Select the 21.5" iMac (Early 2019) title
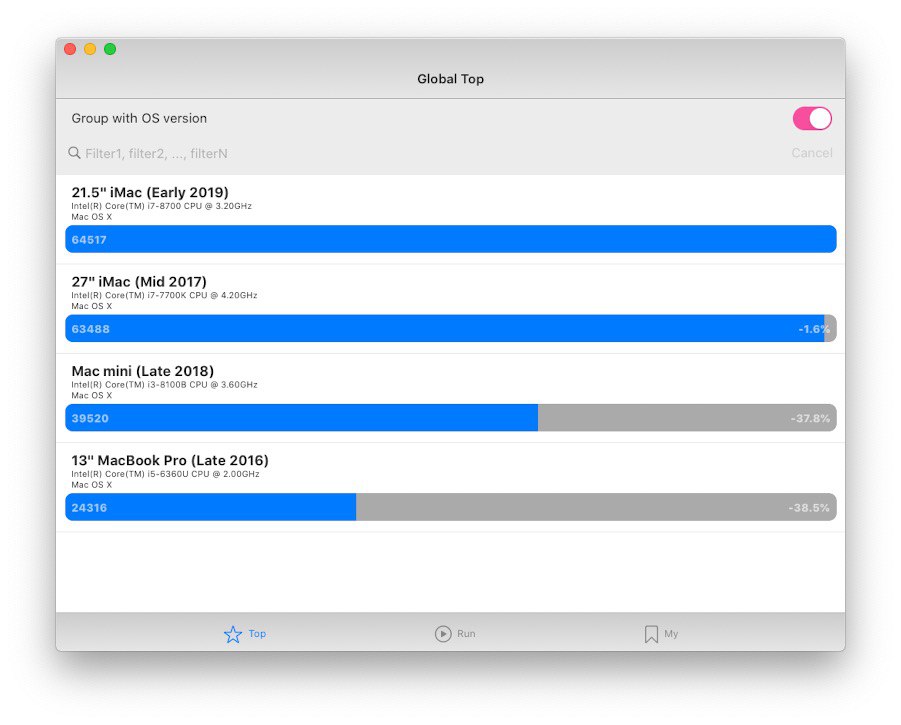 coord(150,192)
